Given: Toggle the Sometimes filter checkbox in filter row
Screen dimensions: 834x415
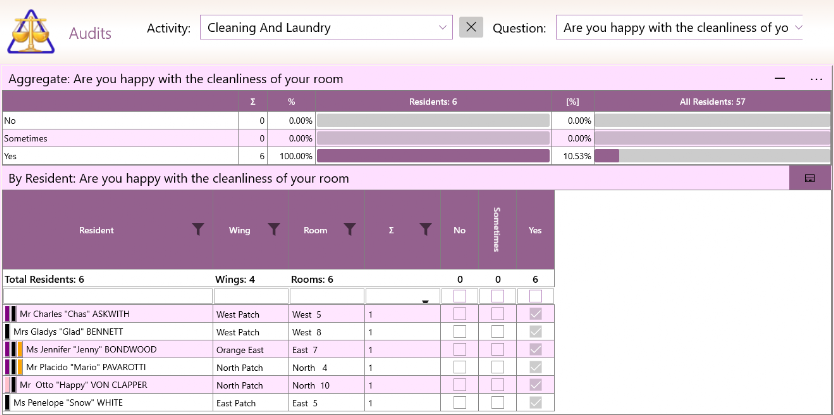Looking at the screenshot, I should click(x=497, y=296).
